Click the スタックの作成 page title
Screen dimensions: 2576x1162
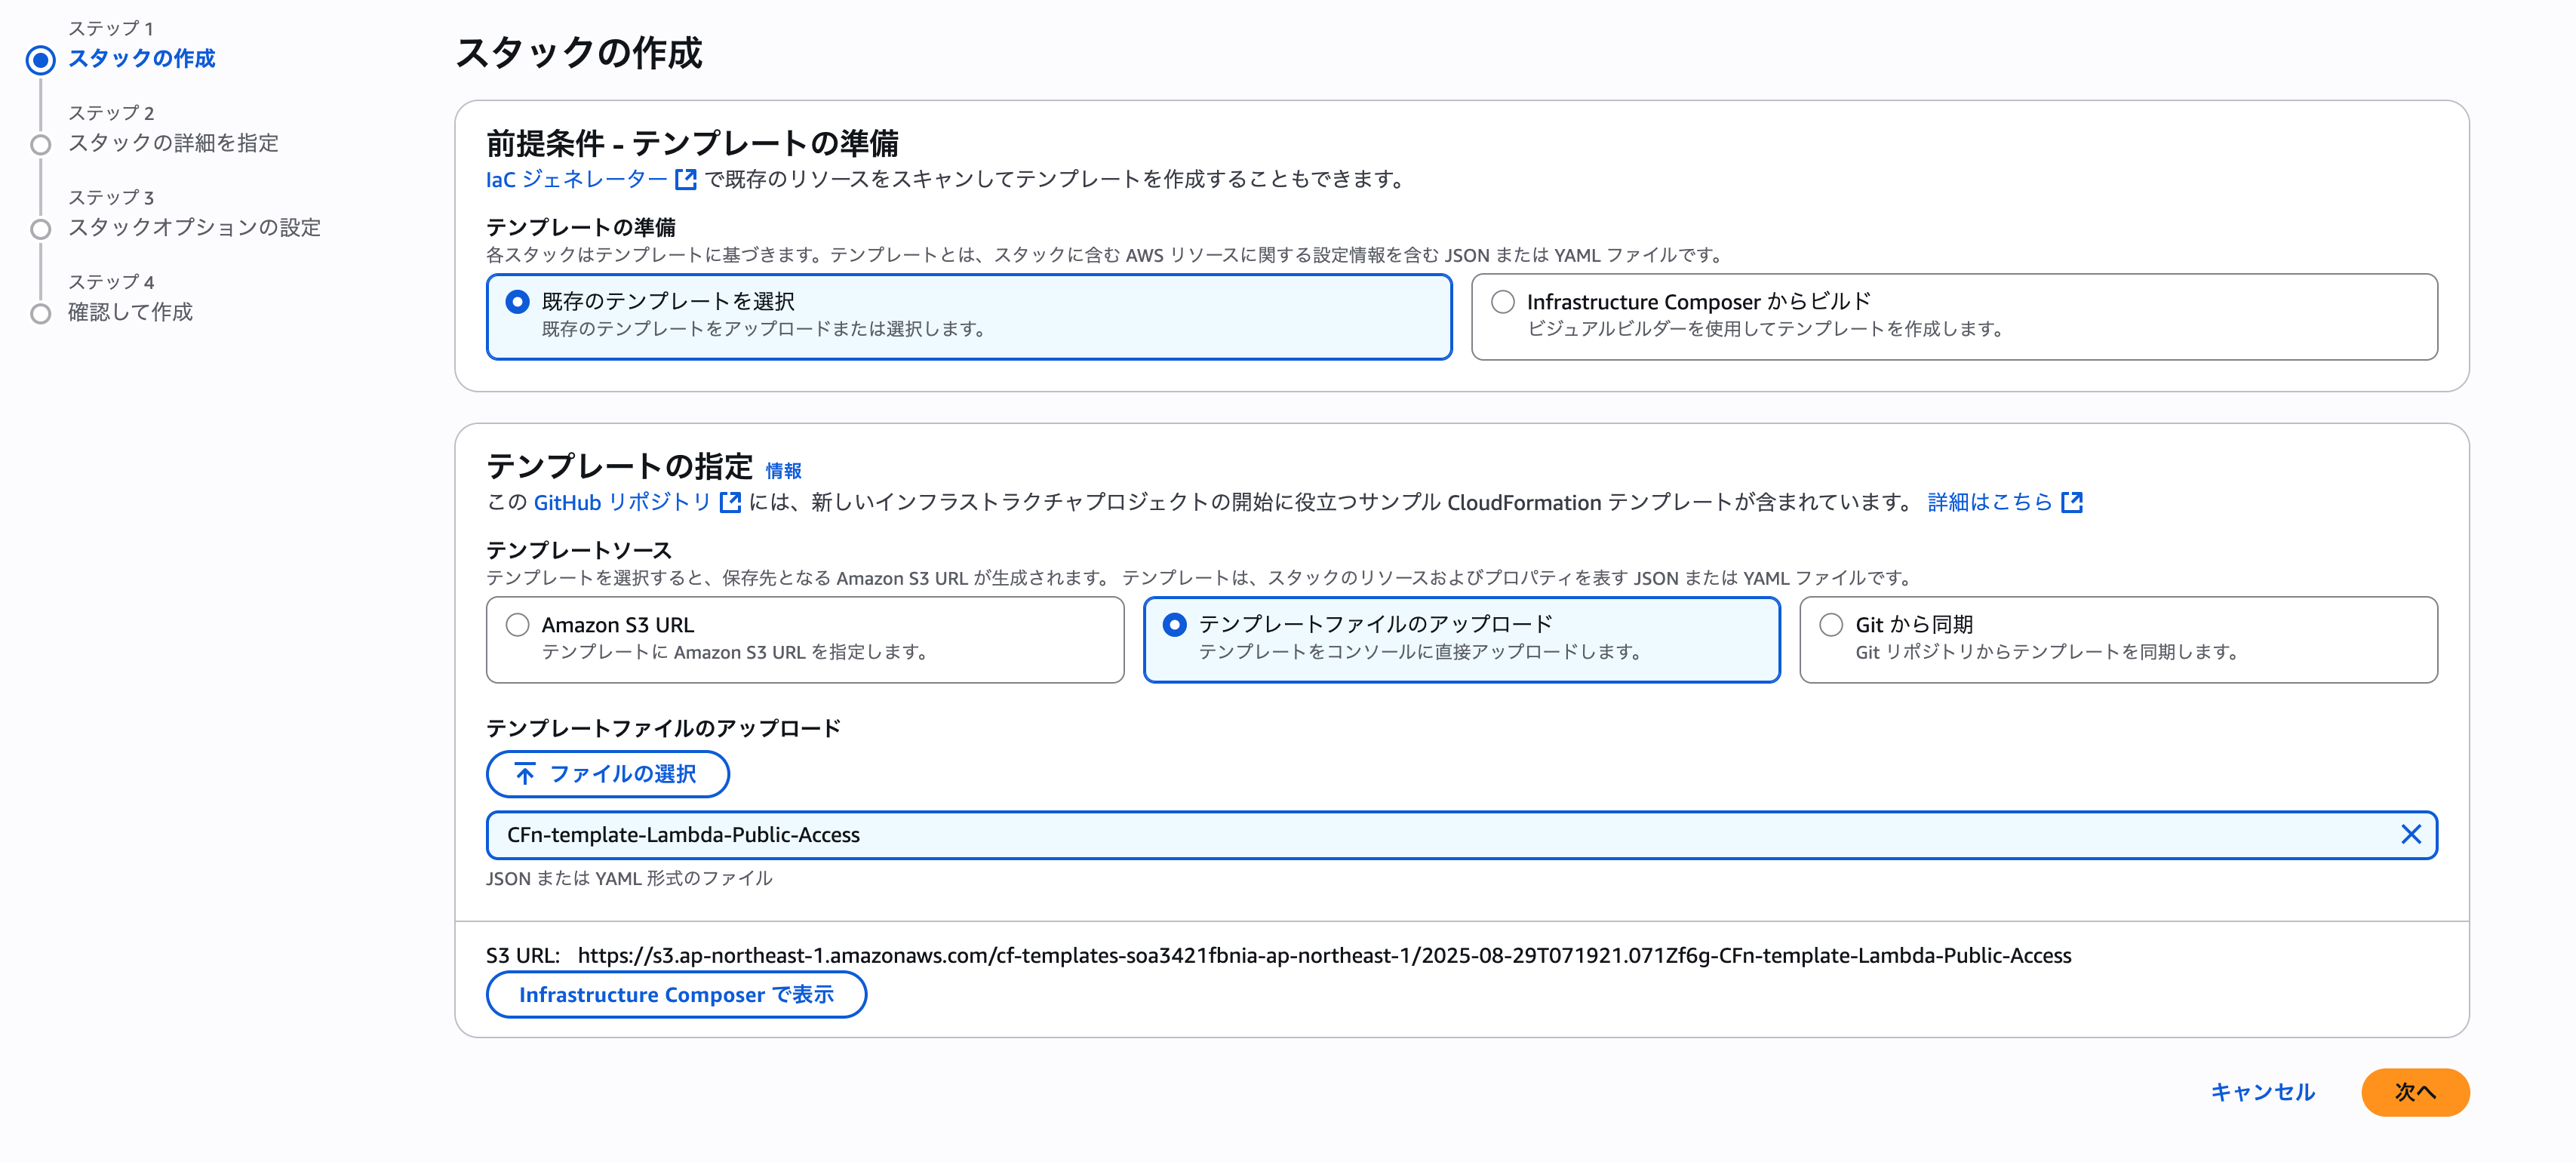[579, 53]
